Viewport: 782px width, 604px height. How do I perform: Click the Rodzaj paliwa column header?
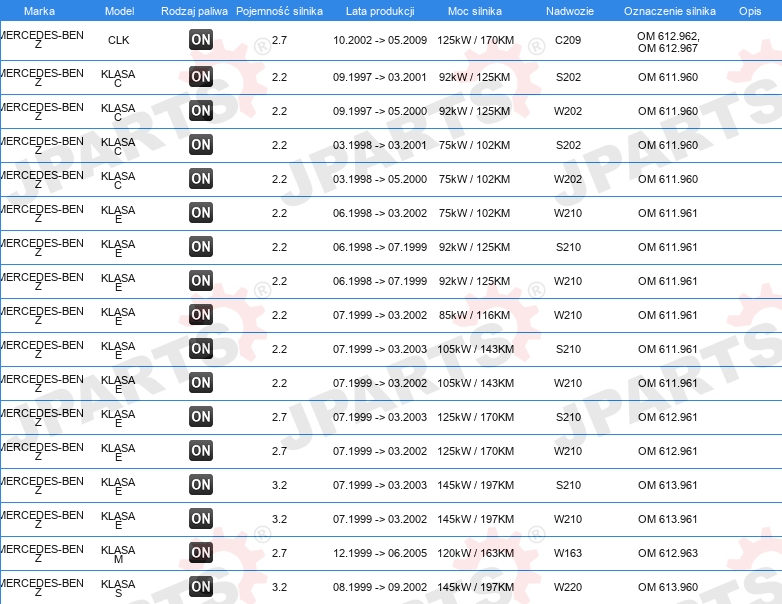coord(194,11)
